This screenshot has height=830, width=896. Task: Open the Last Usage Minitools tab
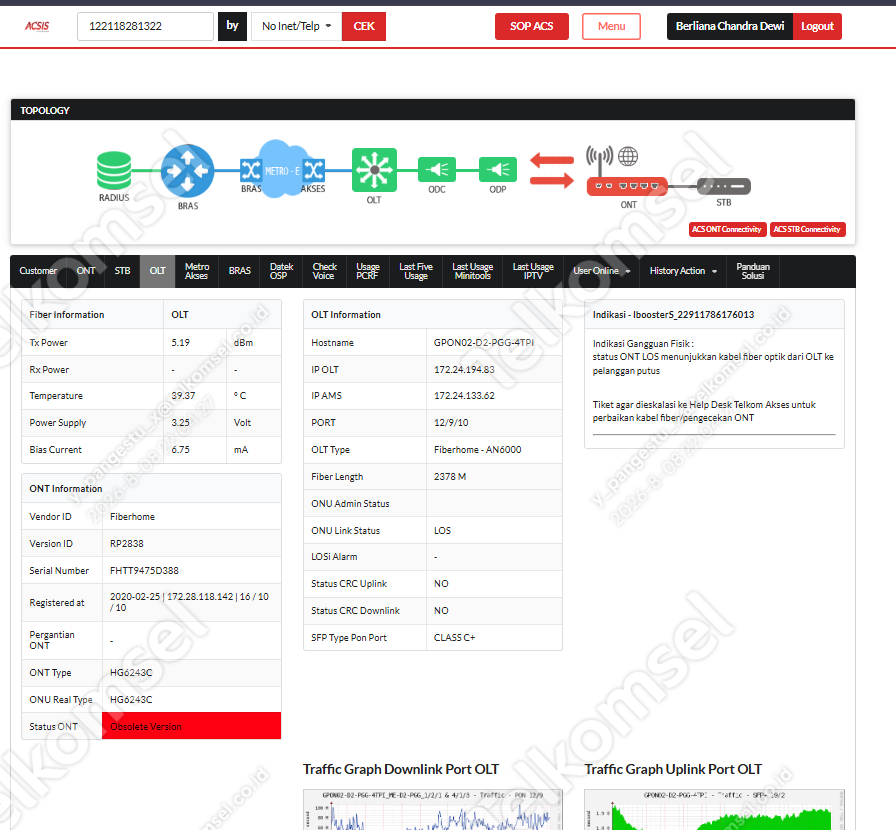coord(473,271)
